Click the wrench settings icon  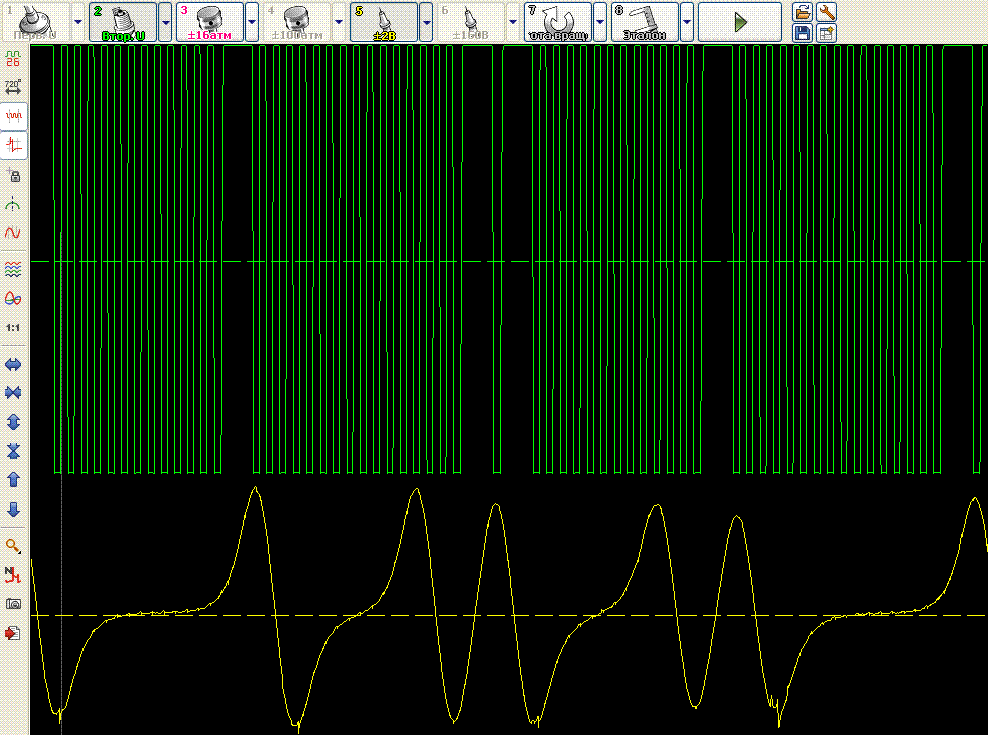click(826, 11)
